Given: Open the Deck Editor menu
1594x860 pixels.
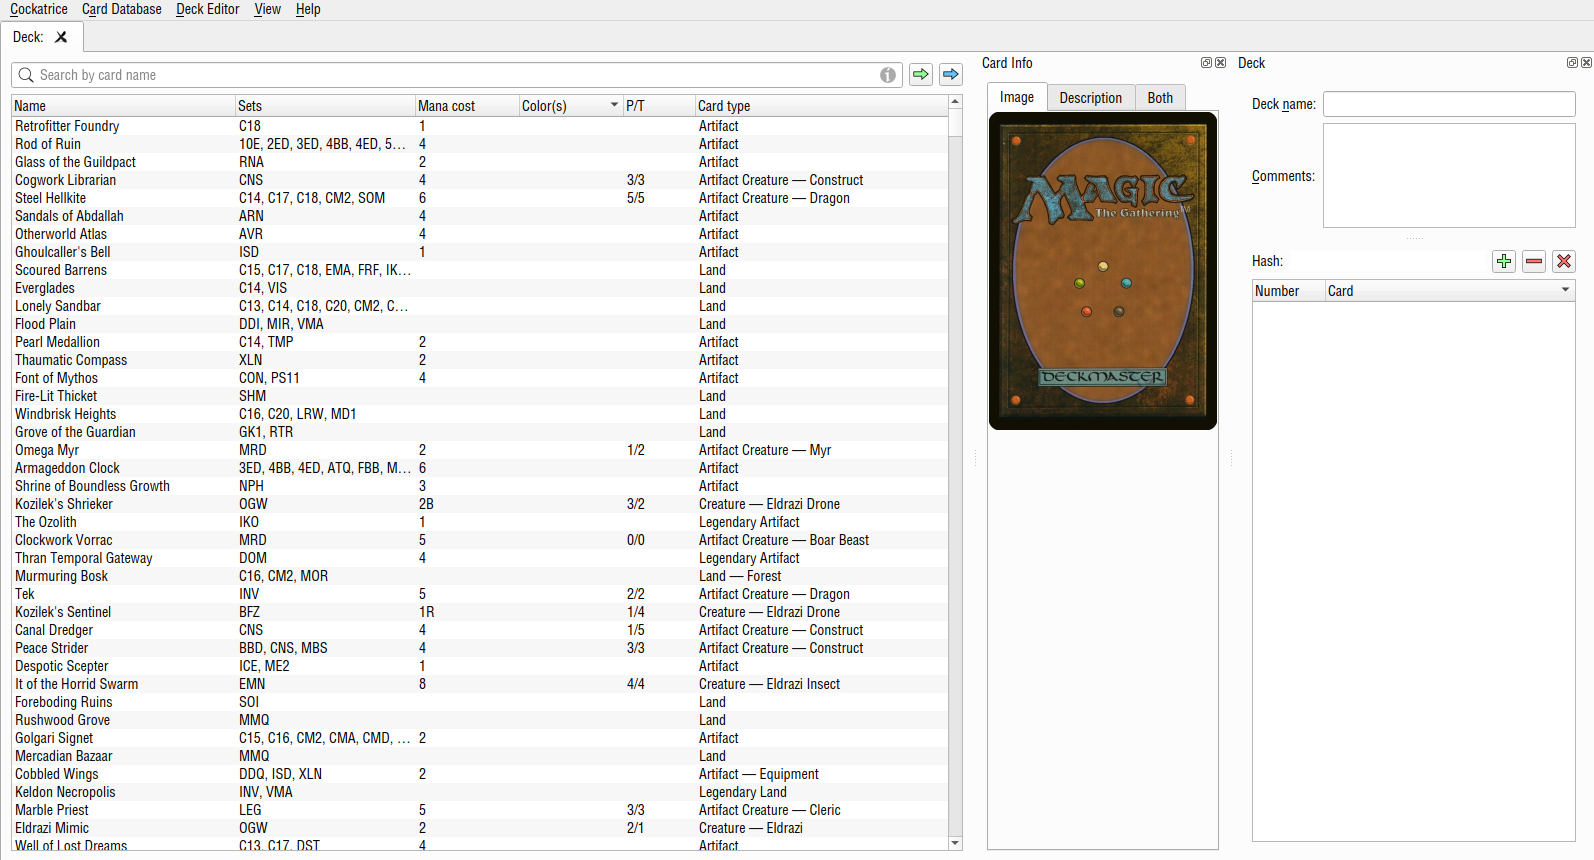Looking at the screenshot, I should [208, 9].
